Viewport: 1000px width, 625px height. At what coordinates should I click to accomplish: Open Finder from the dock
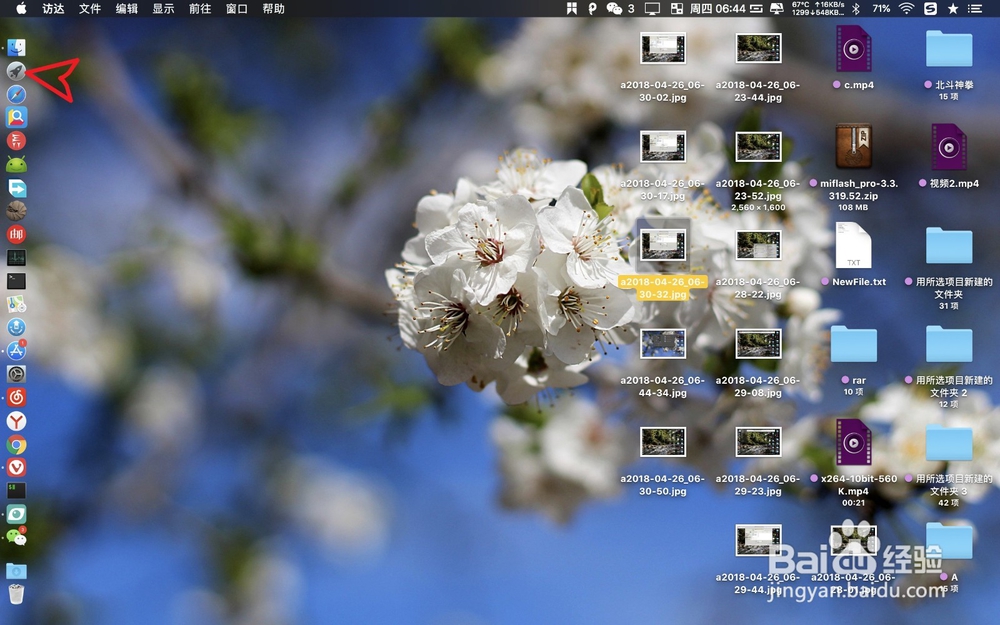coord(17,48)
